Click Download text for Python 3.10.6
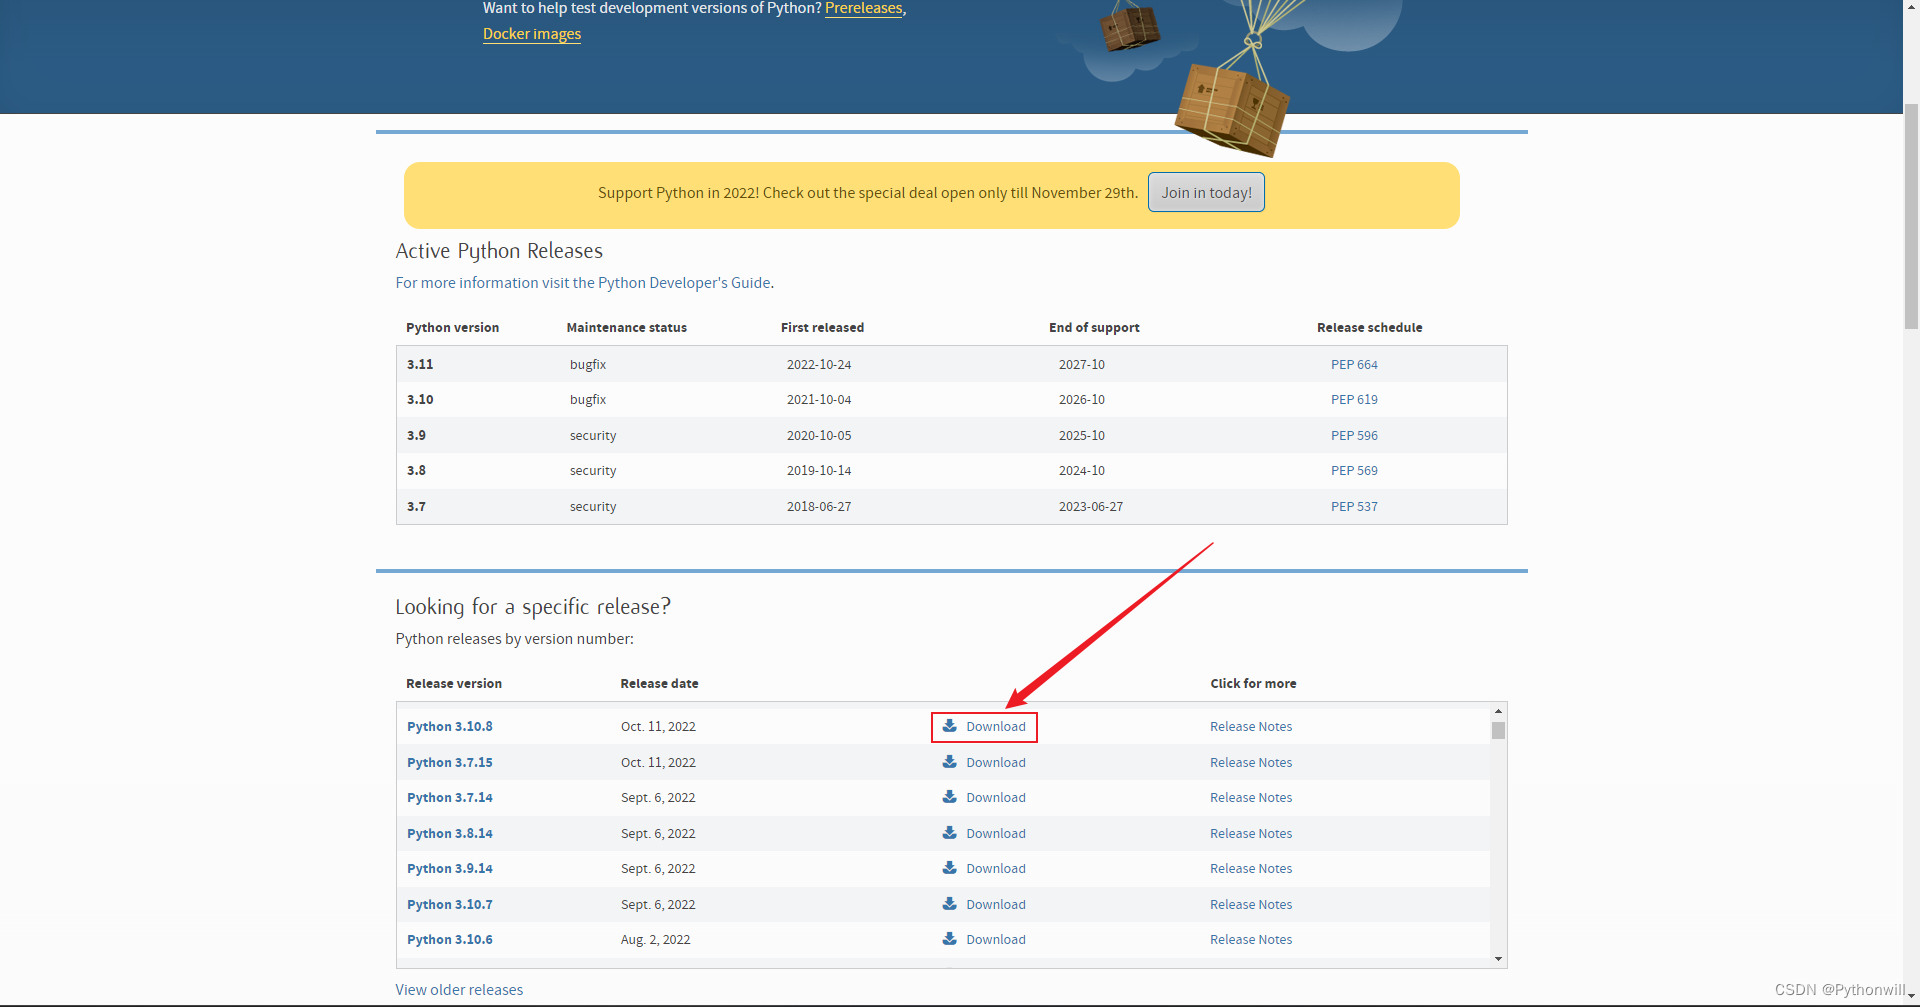1920x1007 pixels. point(996,940)
